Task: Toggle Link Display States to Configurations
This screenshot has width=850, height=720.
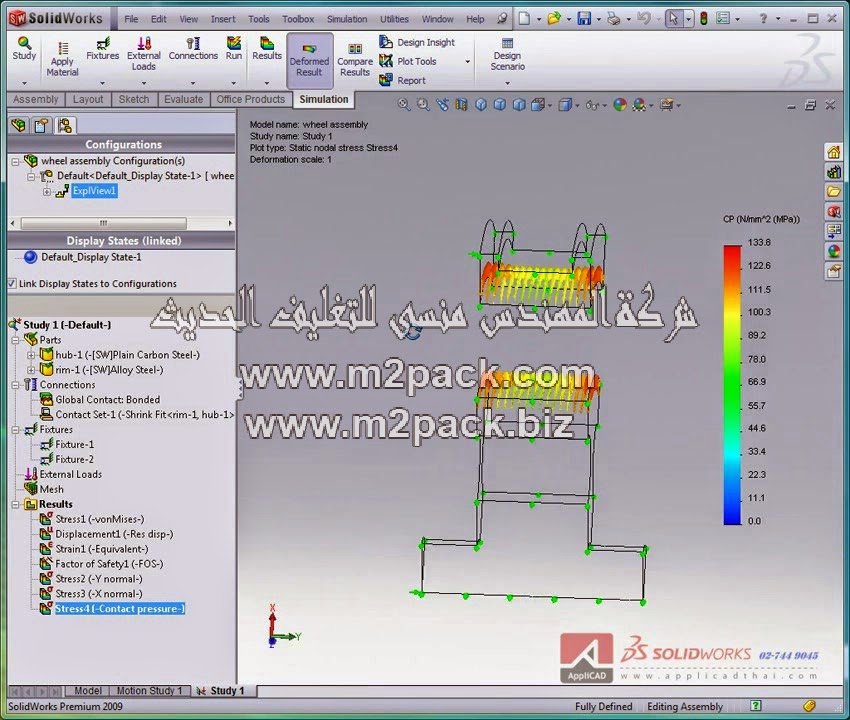Action: pyautogui.click(x=12, y=284)
